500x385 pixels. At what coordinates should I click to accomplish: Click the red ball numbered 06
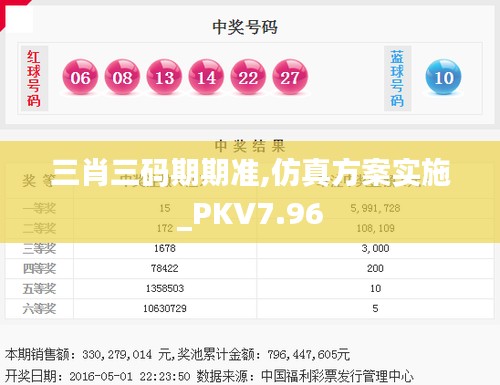point(80,77)
